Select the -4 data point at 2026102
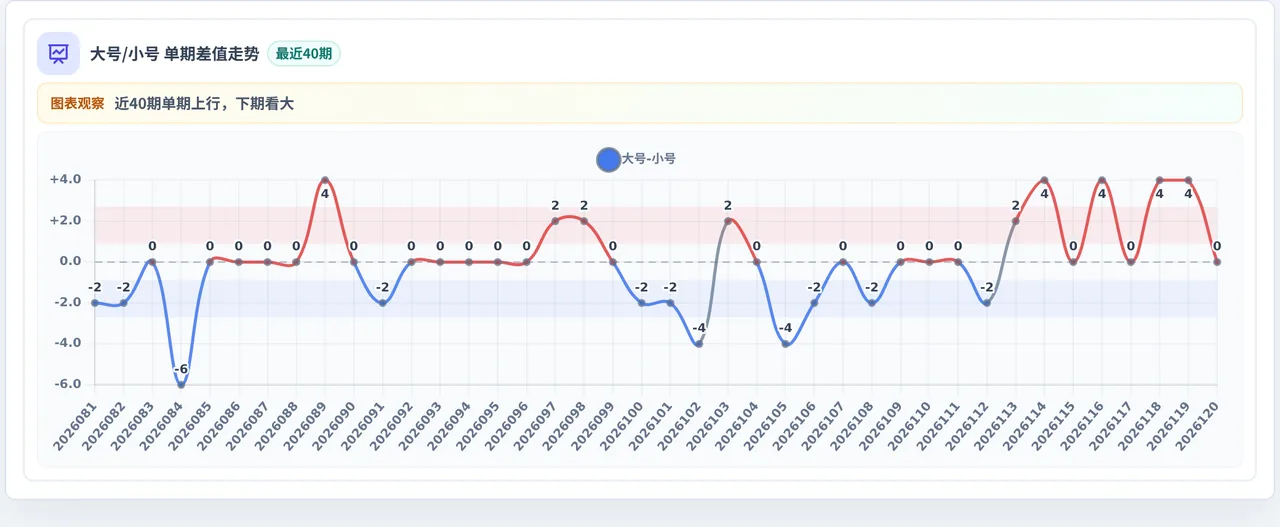This screenshot has height=527, width=1280. click(699, 344)
